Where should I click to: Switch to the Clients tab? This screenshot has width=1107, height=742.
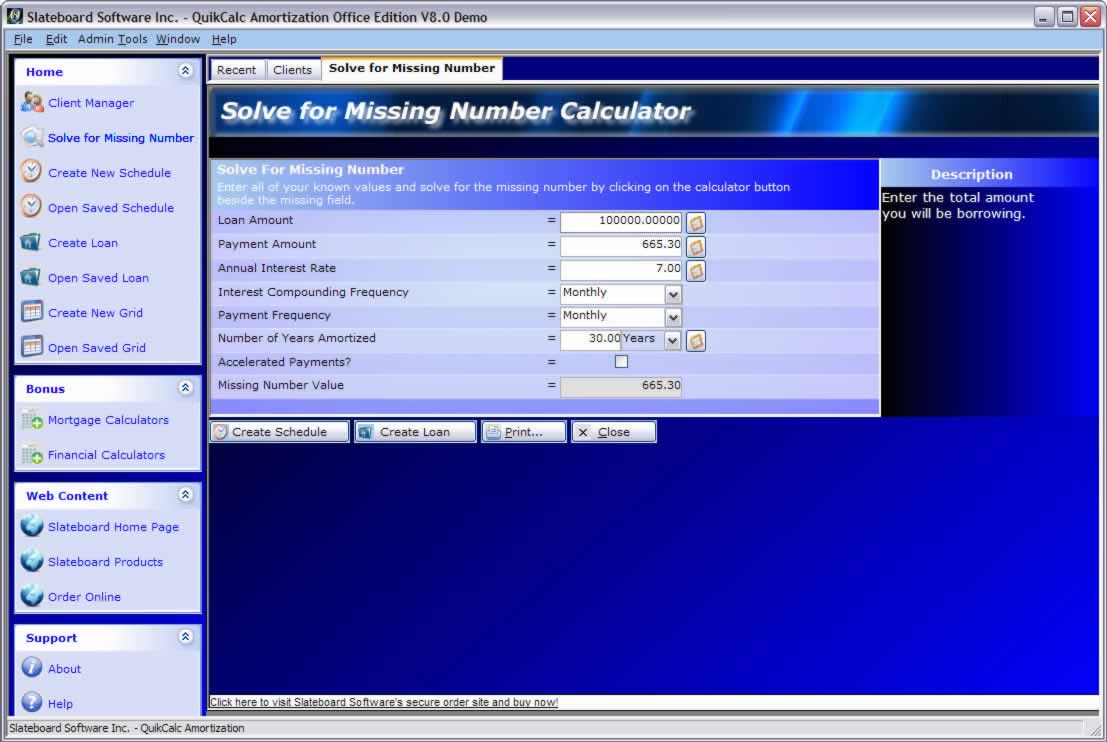[x=292, y=70]
